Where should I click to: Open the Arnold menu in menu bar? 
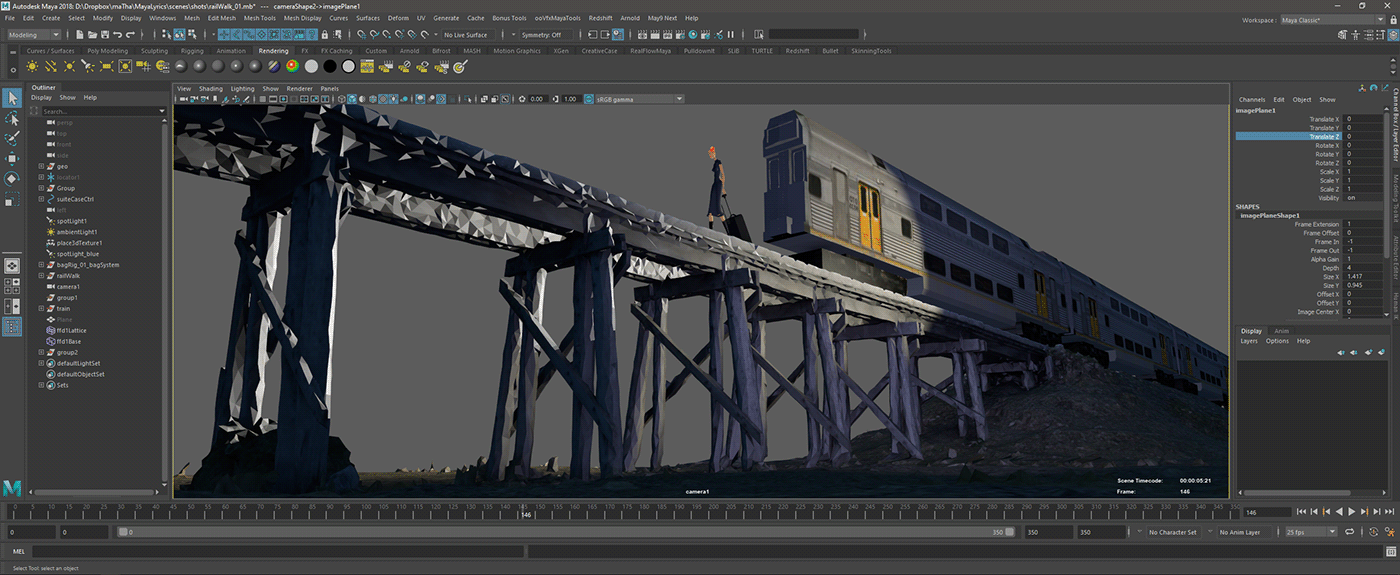coord(629,18)
